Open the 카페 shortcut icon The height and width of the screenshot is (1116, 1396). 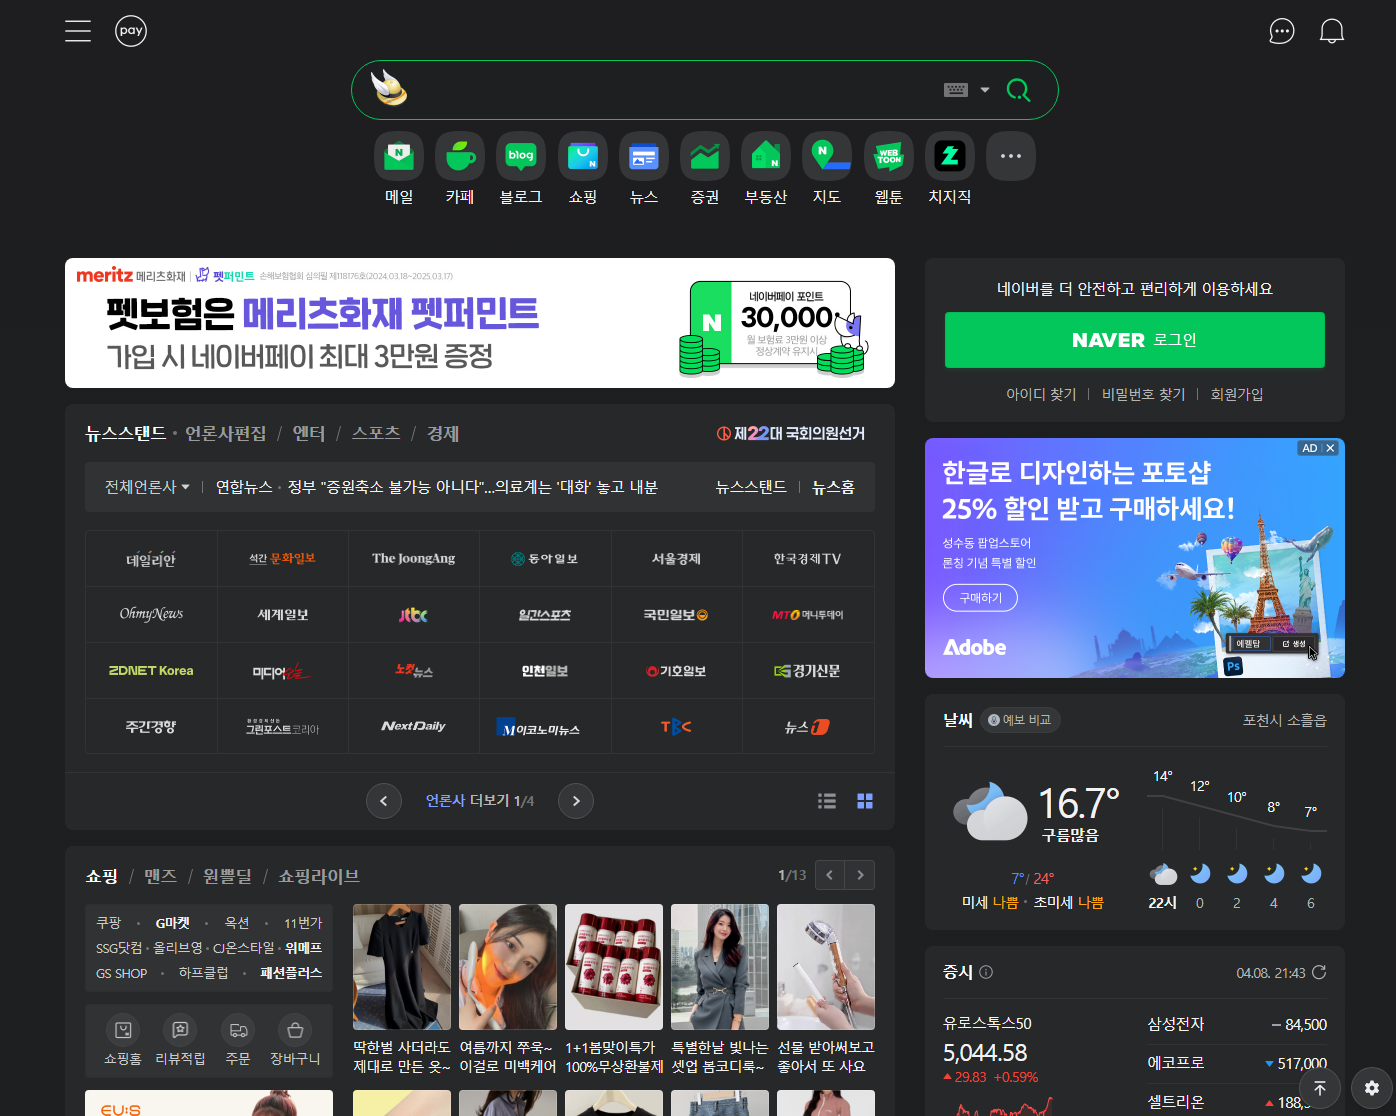[x=460, y=156]
